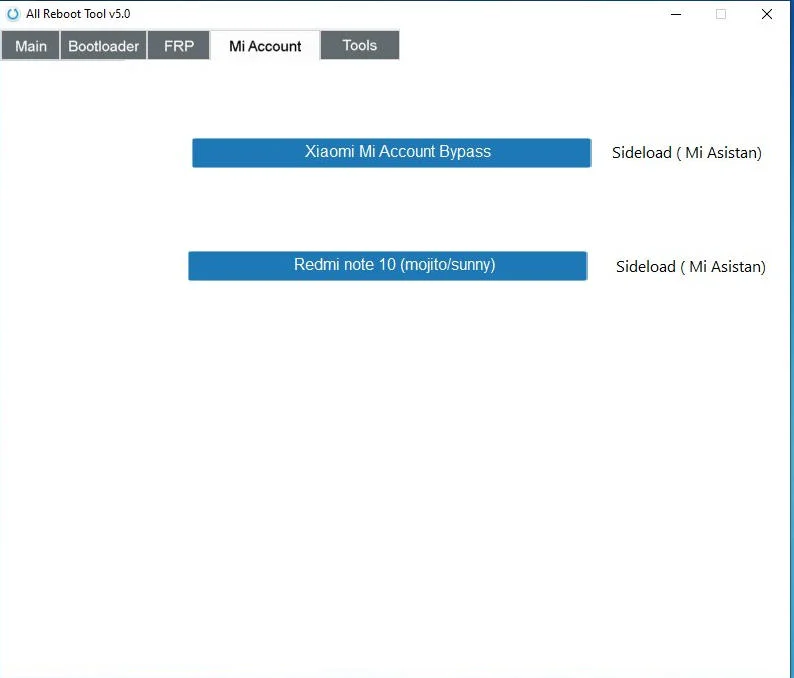Click the empty panel area below Redmi button
The image size is (794, 678).
390,450
